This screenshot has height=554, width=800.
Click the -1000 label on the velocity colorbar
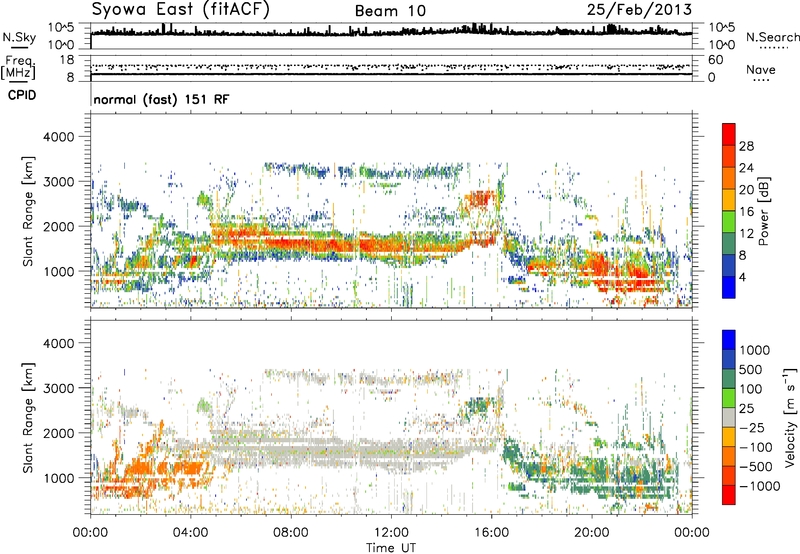tap(760, 486)
